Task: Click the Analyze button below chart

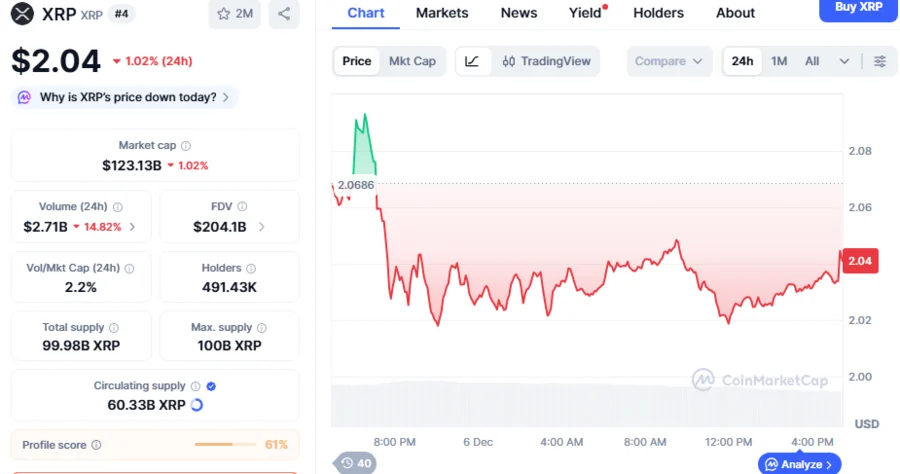Action: coord(798,464)
